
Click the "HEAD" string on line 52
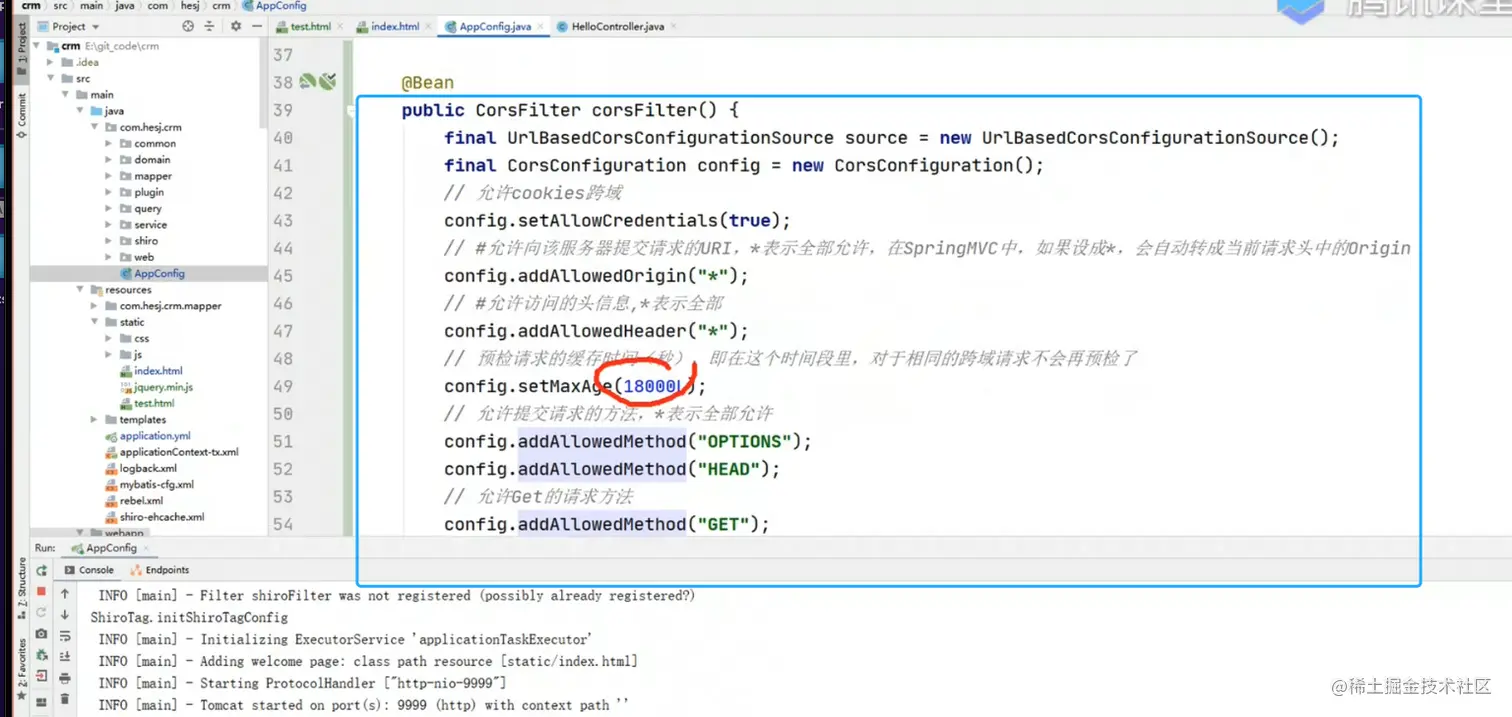pyautogui.click(x=729, y=469)
